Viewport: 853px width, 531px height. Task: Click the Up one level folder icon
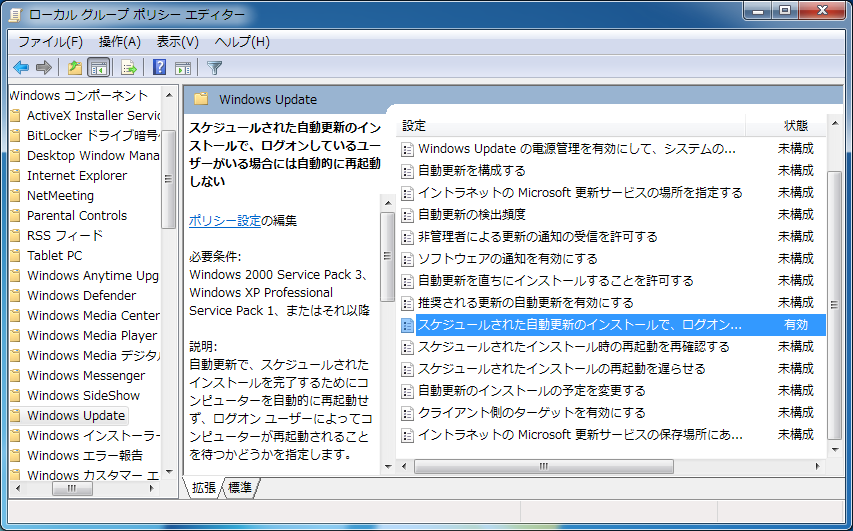pos(75,67)
